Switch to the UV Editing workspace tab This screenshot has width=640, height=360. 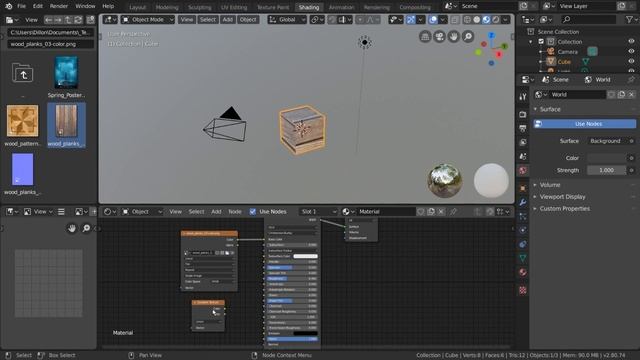(x=234, y=7)
